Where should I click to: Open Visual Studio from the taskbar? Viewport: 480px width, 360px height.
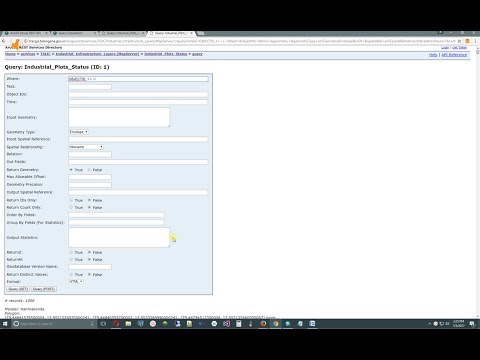pos(226,324)
